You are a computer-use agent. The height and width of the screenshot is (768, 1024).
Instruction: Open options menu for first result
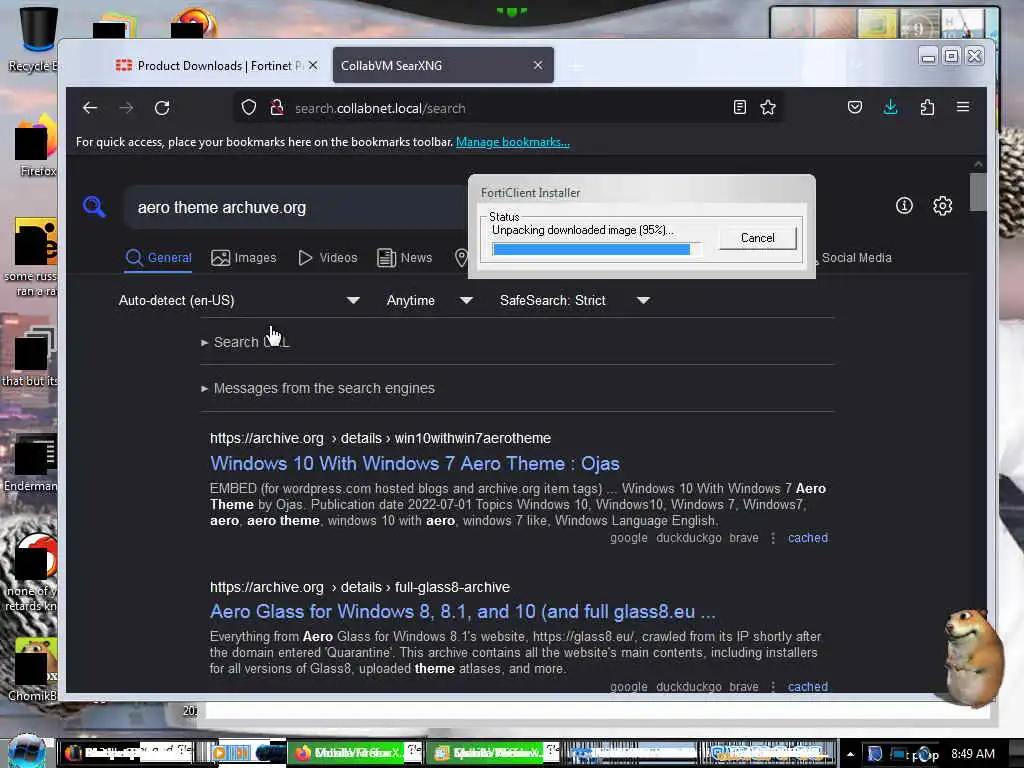[773, 538]
